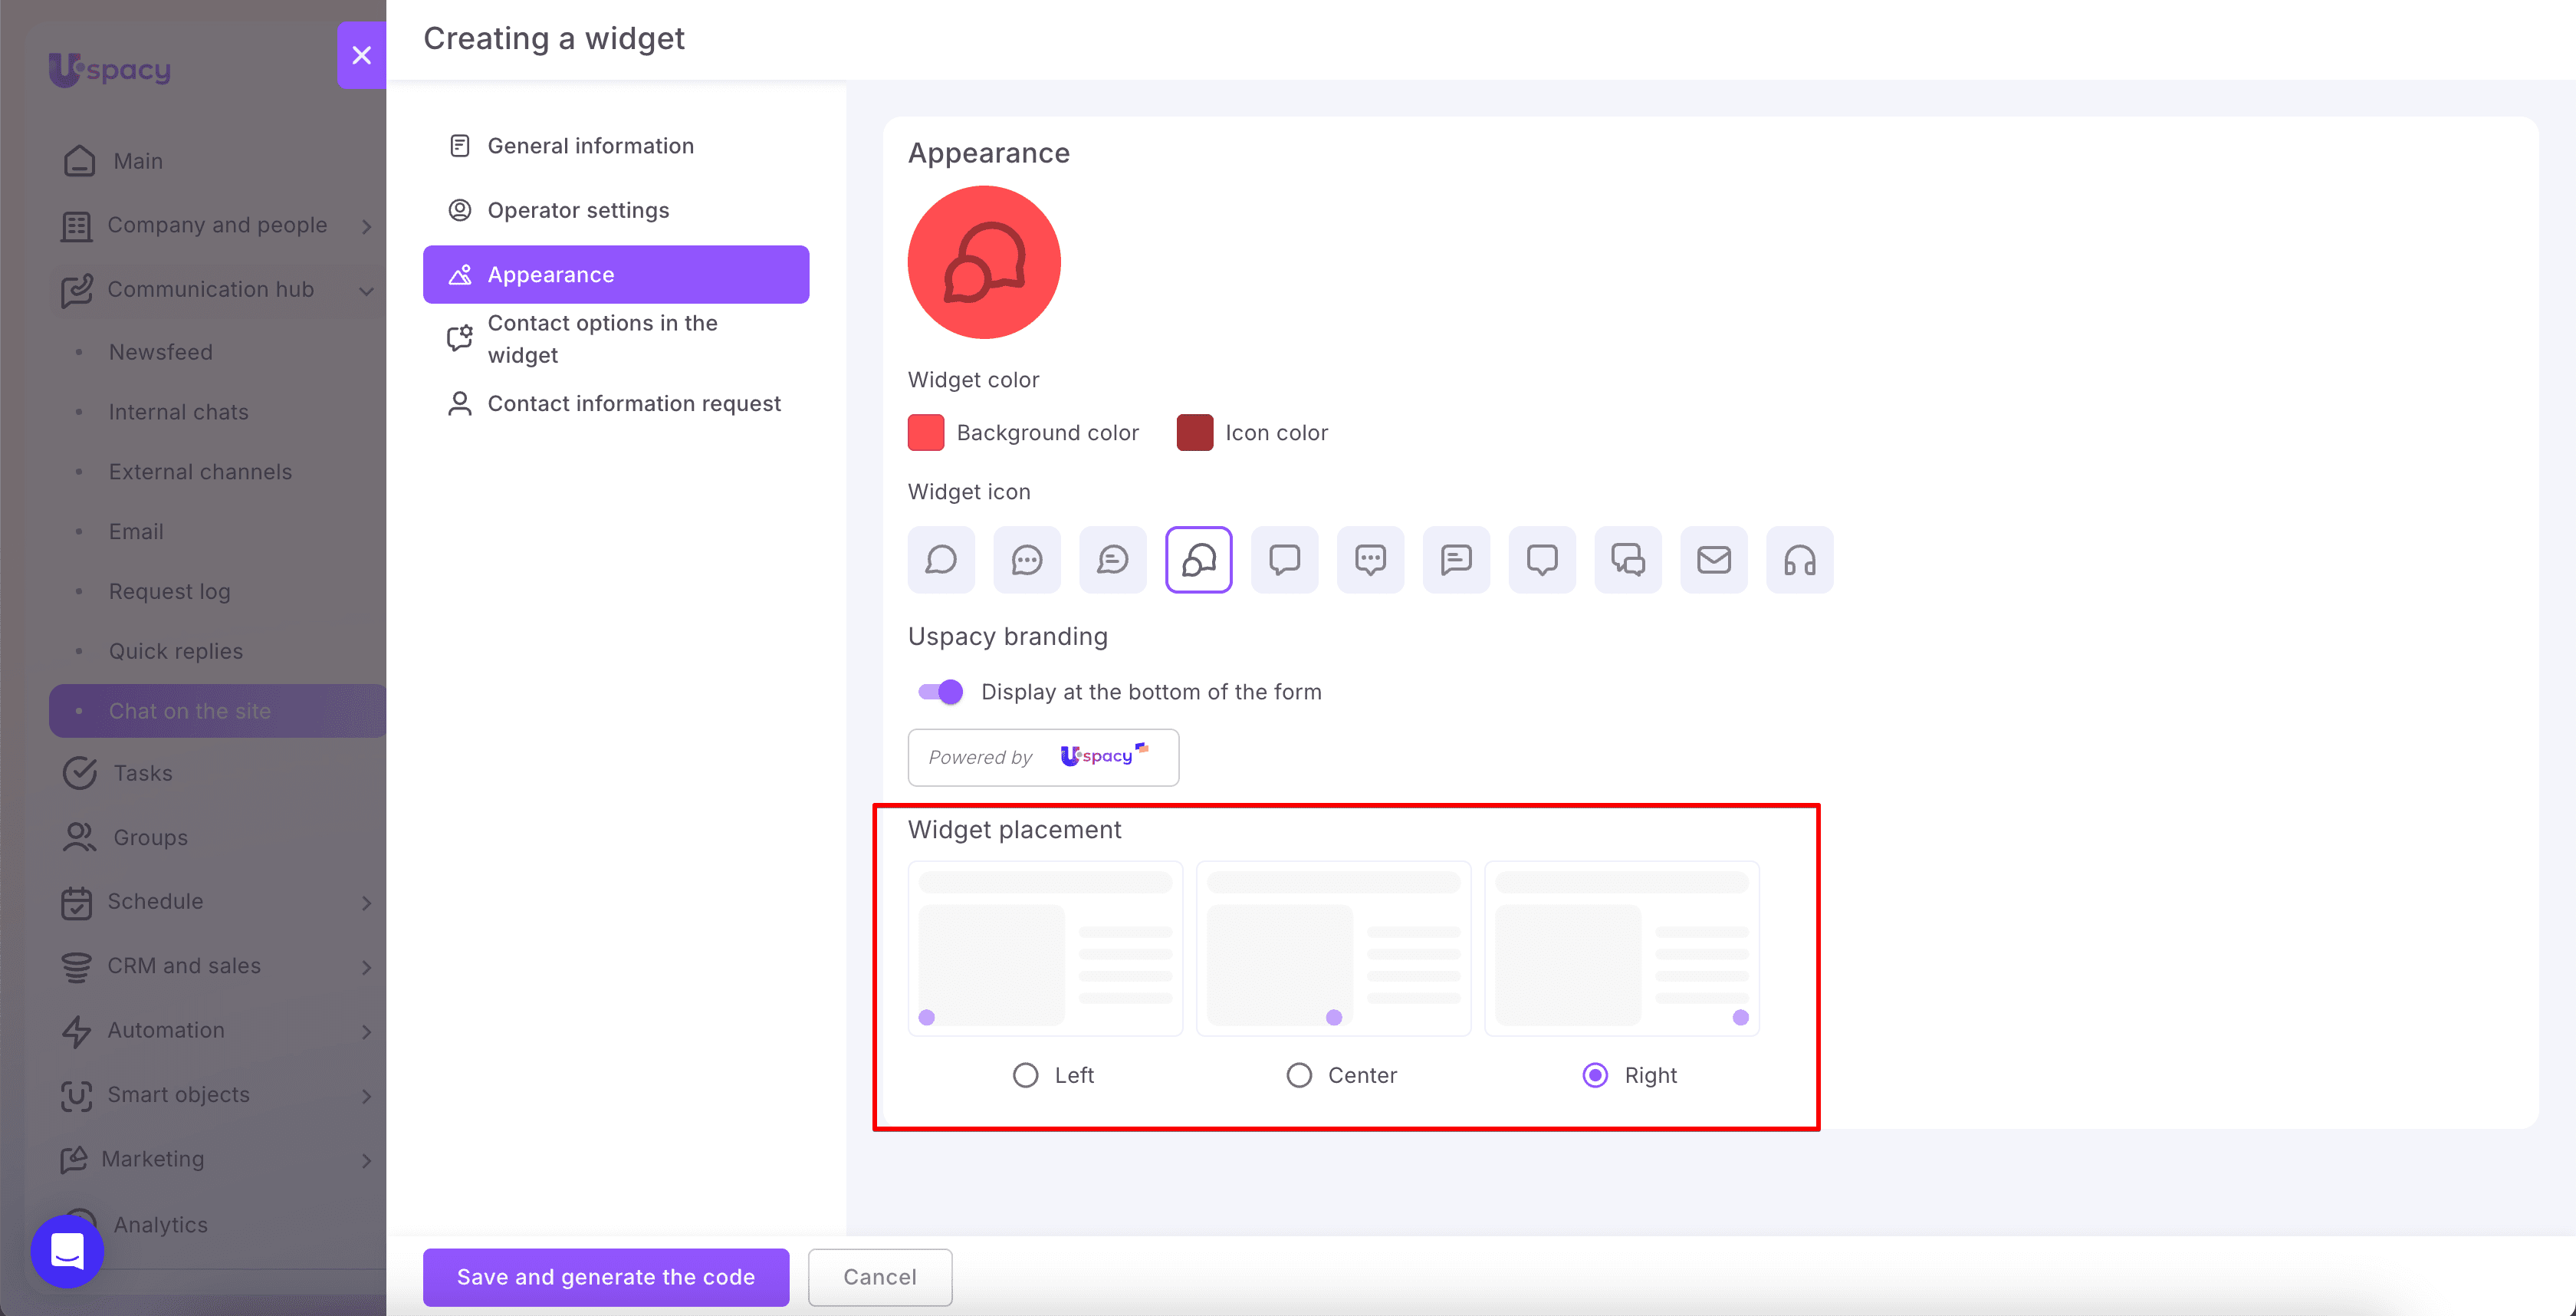Screen dimensions: 2576x1316
Task: Collapse the Communication hub chevron
Action: 367,291
